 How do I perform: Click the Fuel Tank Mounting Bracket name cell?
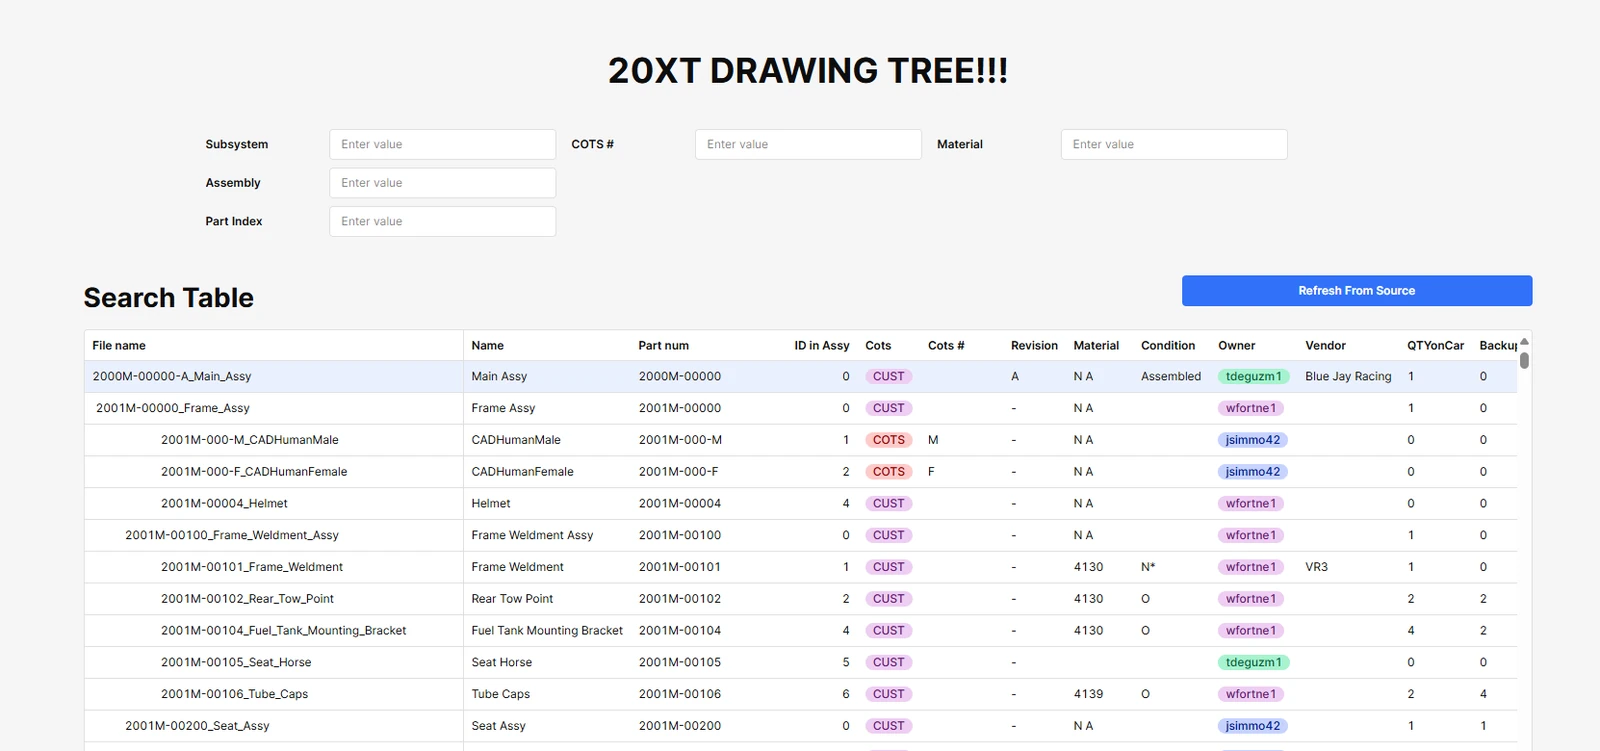pyautogui.click(x=547, y=631)
